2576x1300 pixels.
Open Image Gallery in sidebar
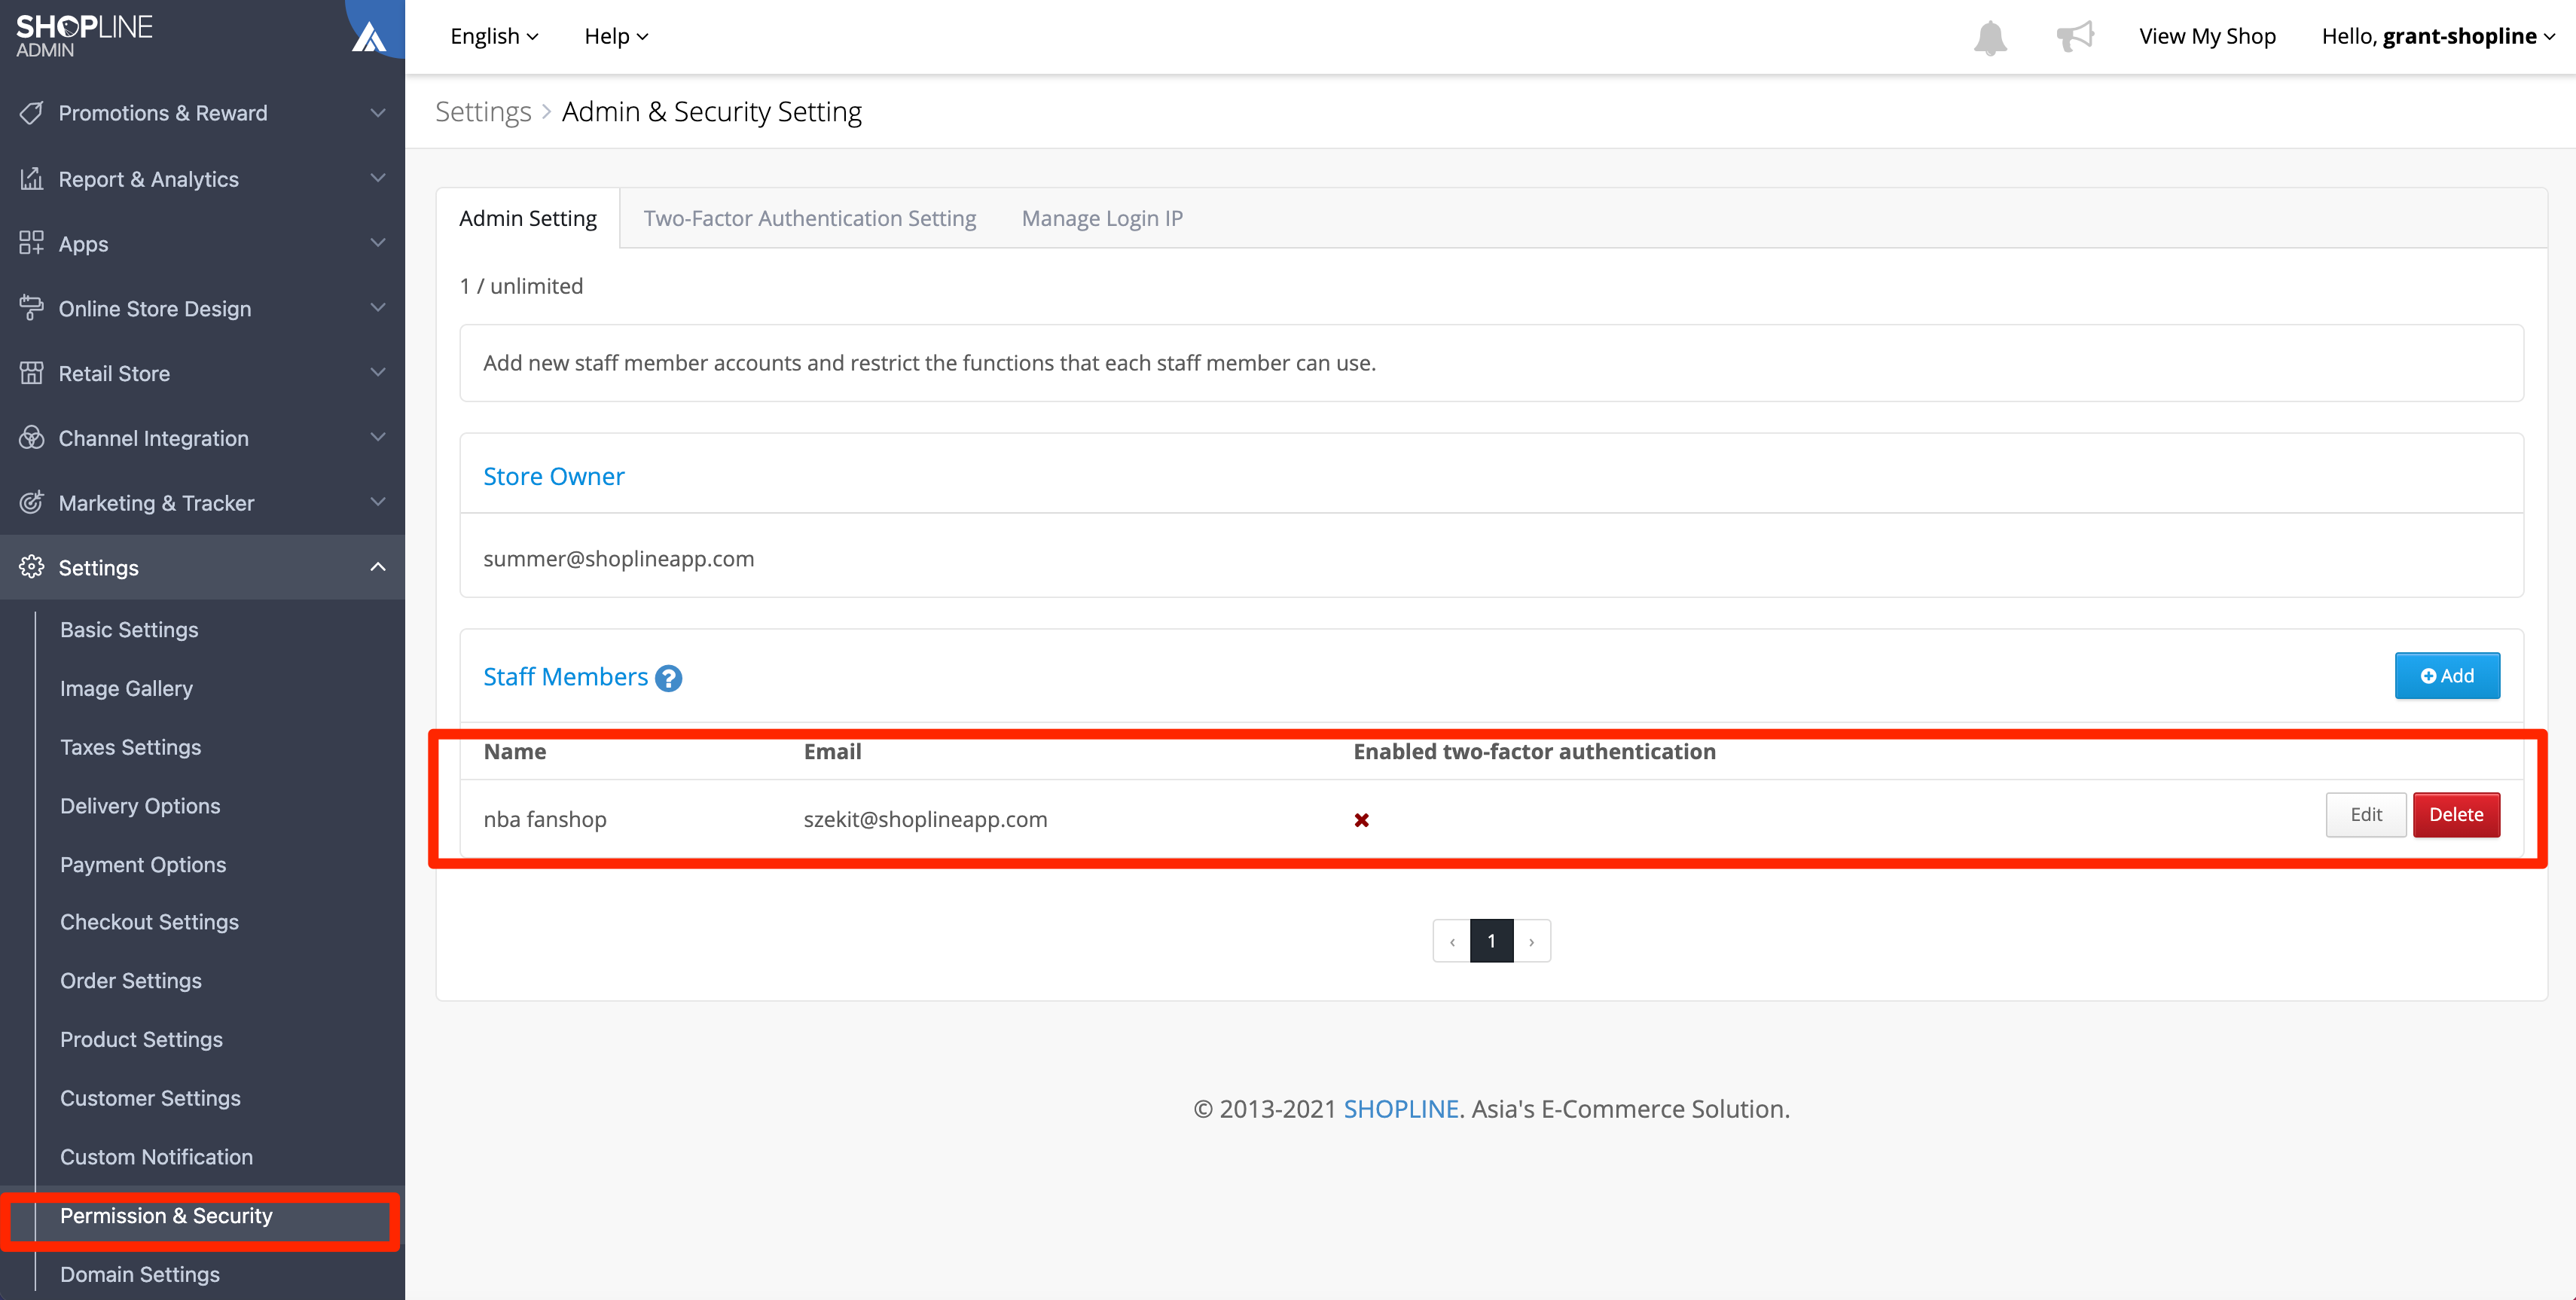coord(126,689)
